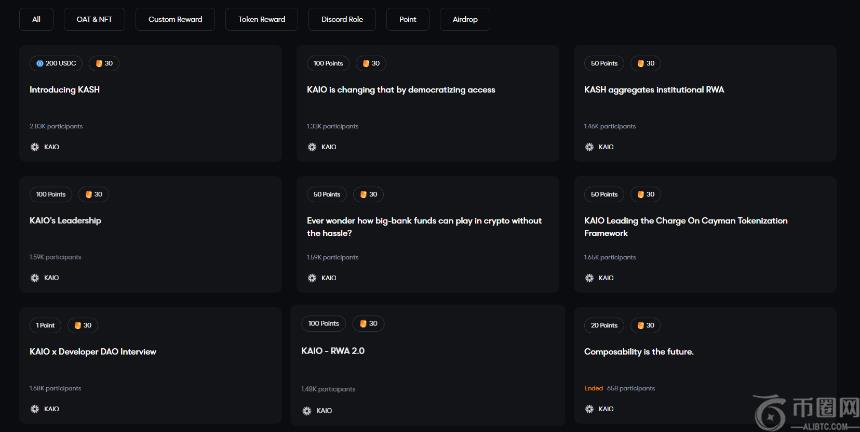
Task: Click the orange 'Ended' status label
Action: pyautogui.click(x=593, y=388)
